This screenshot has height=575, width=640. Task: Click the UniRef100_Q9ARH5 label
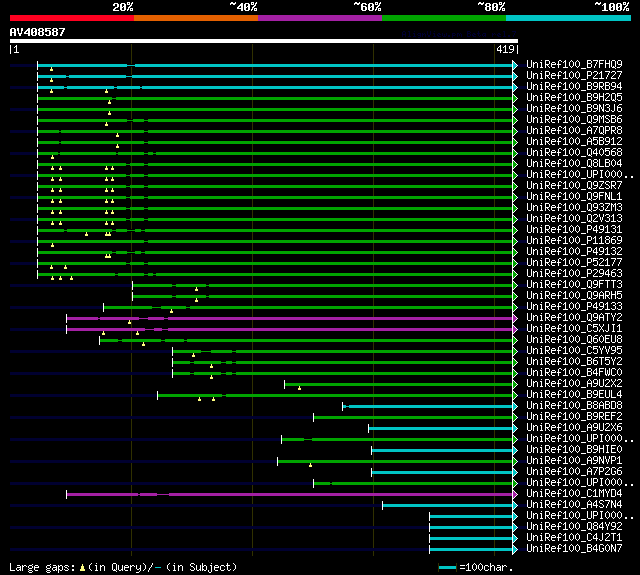574,296
